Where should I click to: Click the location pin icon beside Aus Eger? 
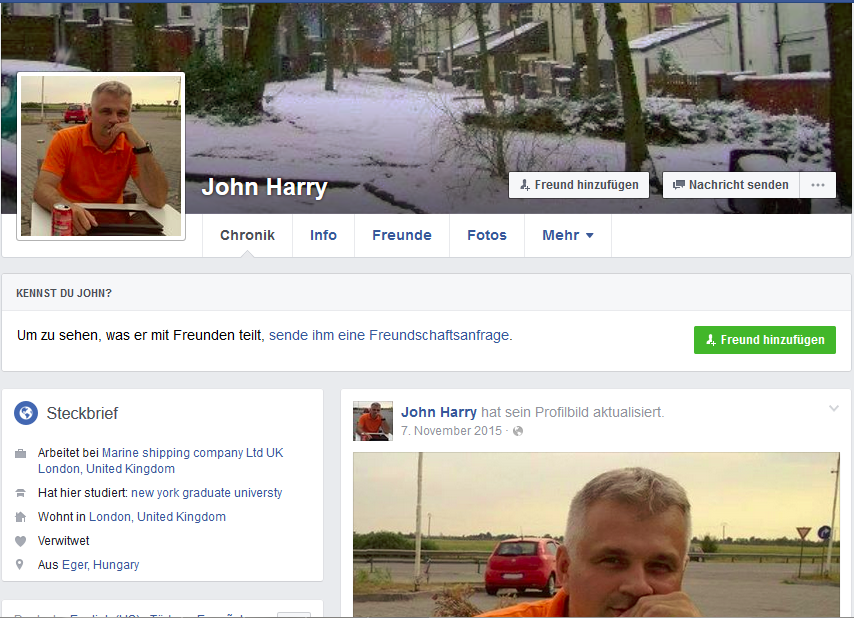pos(20,565)
